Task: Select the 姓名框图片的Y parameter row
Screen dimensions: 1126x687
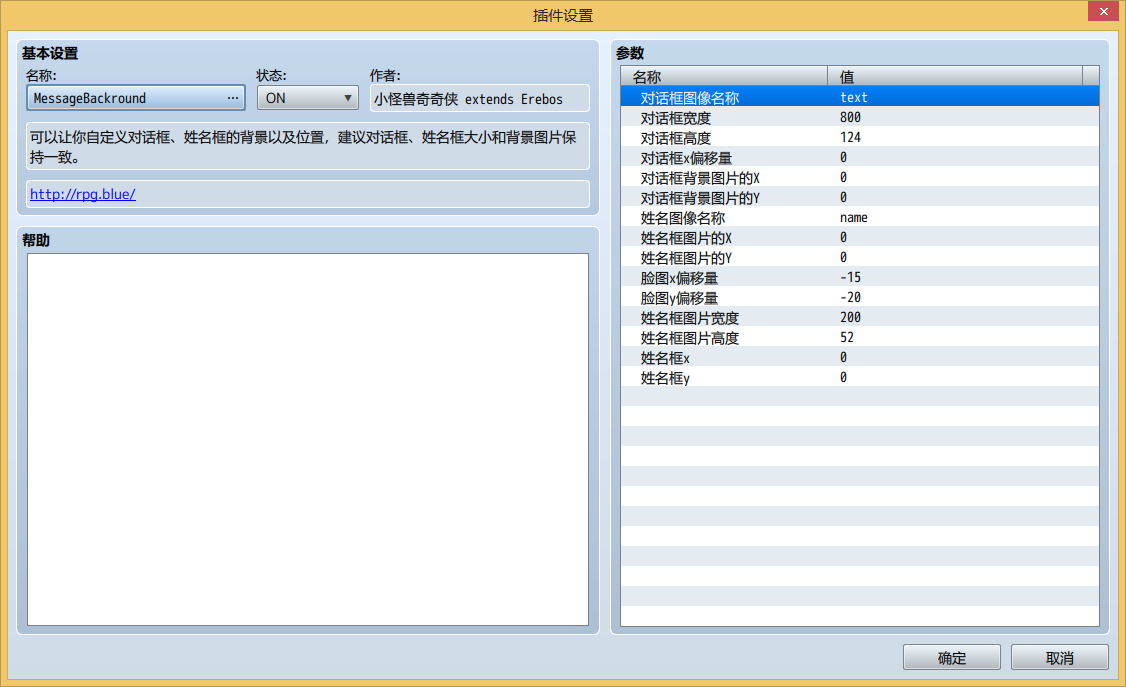Action: click(x=860, y=258)
